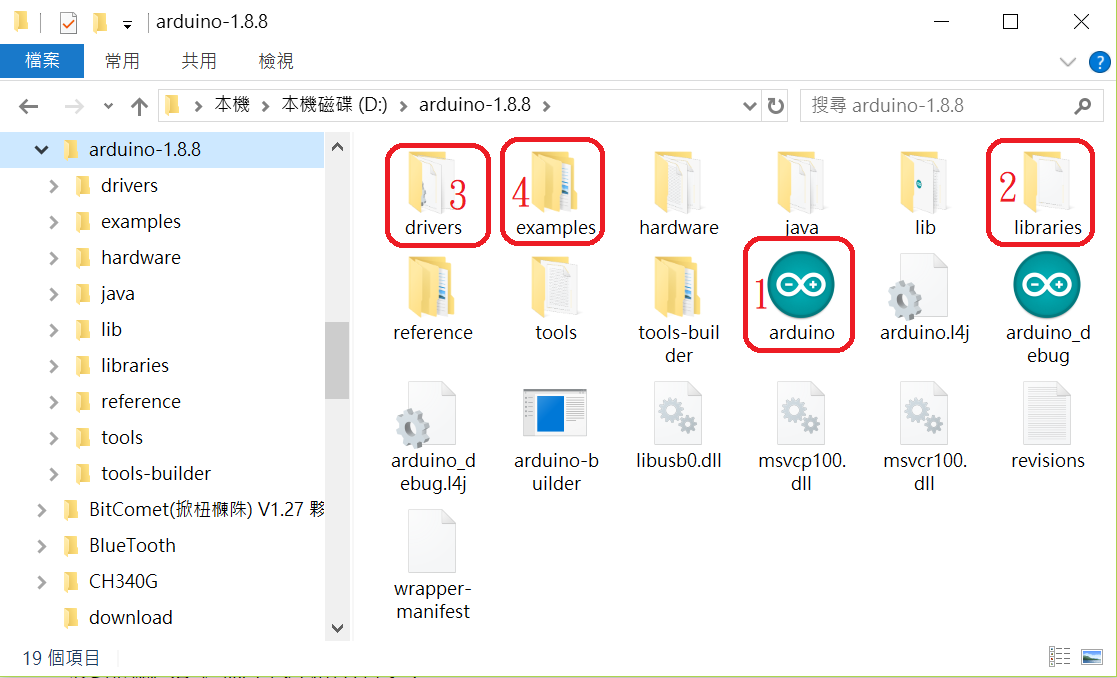Expand the drivers tree node
The height and width of the screenshot is (678, 1117).
(x=53, y=186)
